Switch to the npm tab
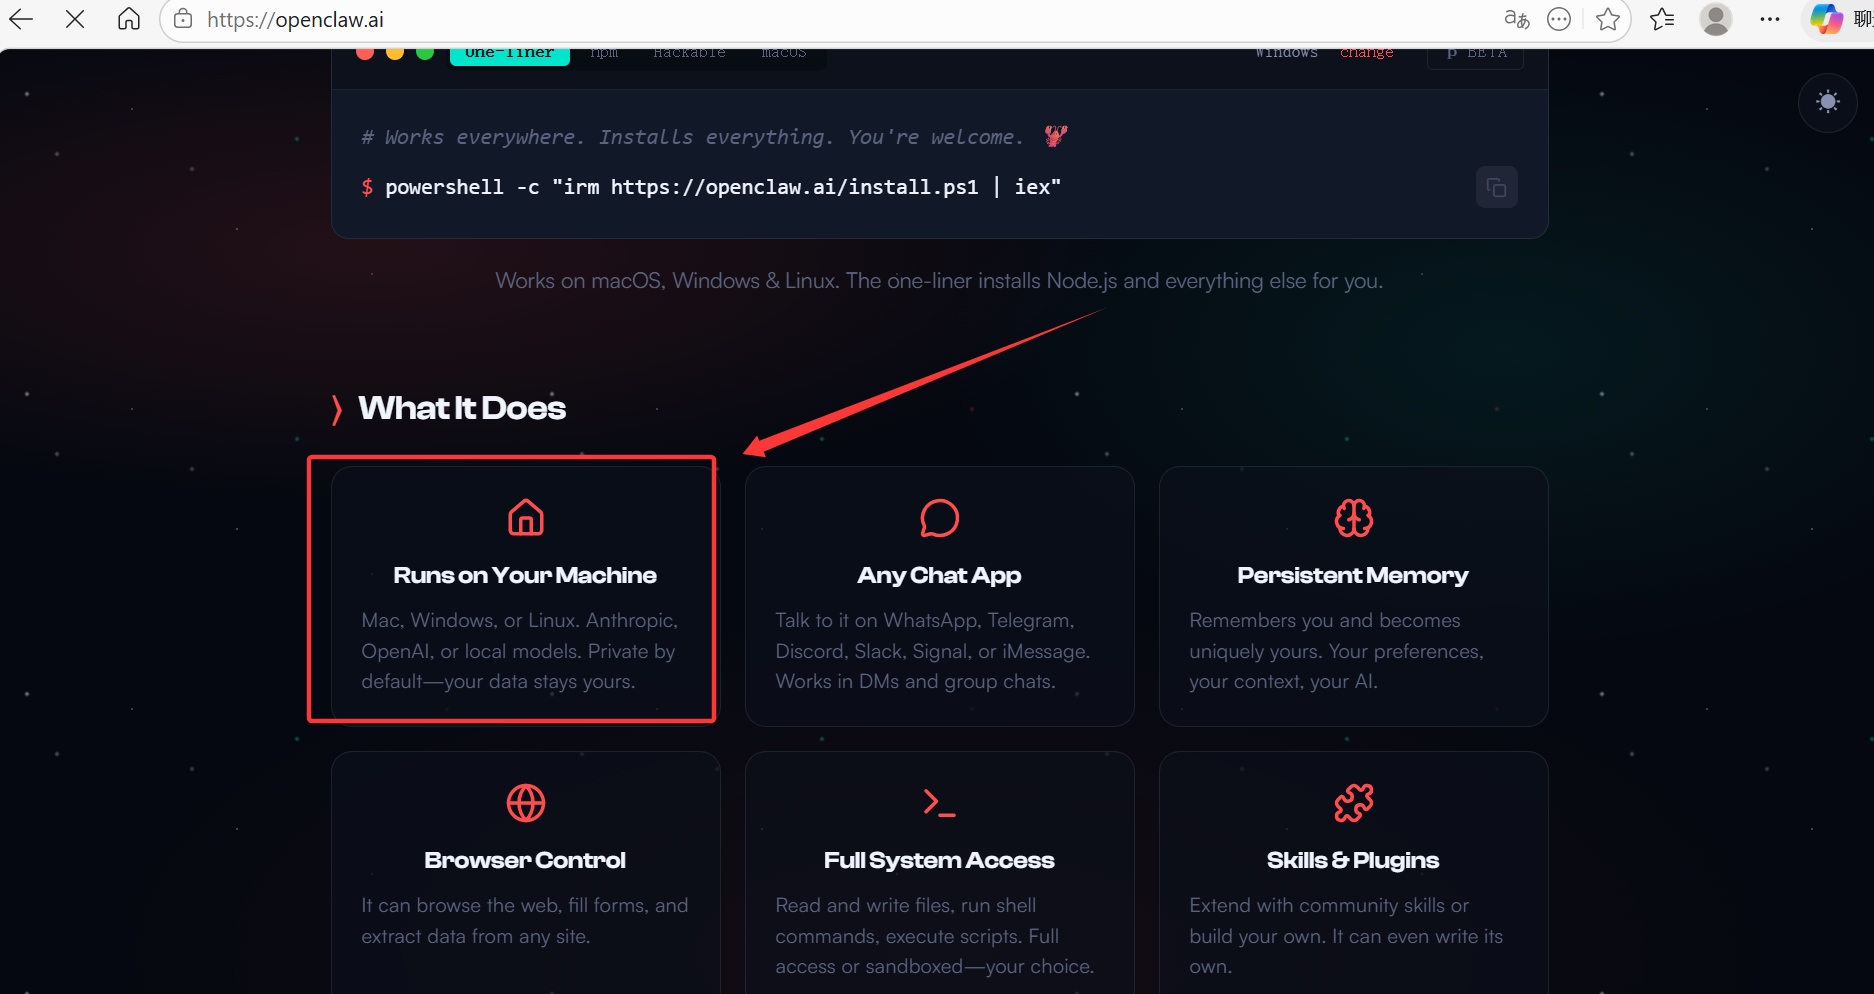This screenshot has width=1874, height=994. pos(604,54)
